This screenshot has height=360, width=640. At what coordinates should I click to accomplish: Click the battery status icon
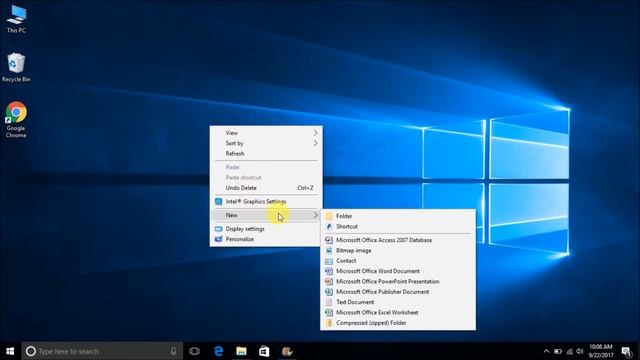(558, 351)
